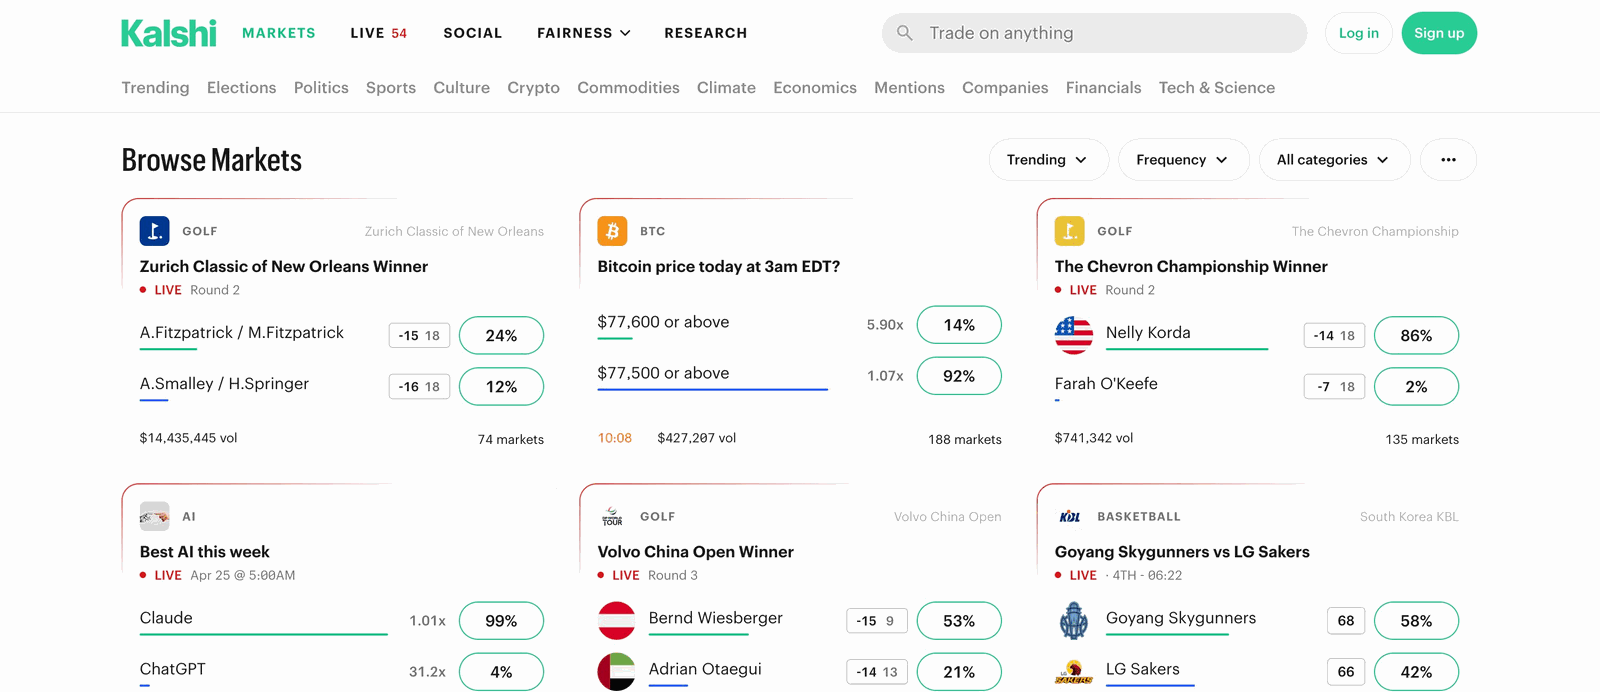Click 92% for $77,500 or above
Screen dimensions: 1600x692
pyautogui.click(x=959, y=376)
